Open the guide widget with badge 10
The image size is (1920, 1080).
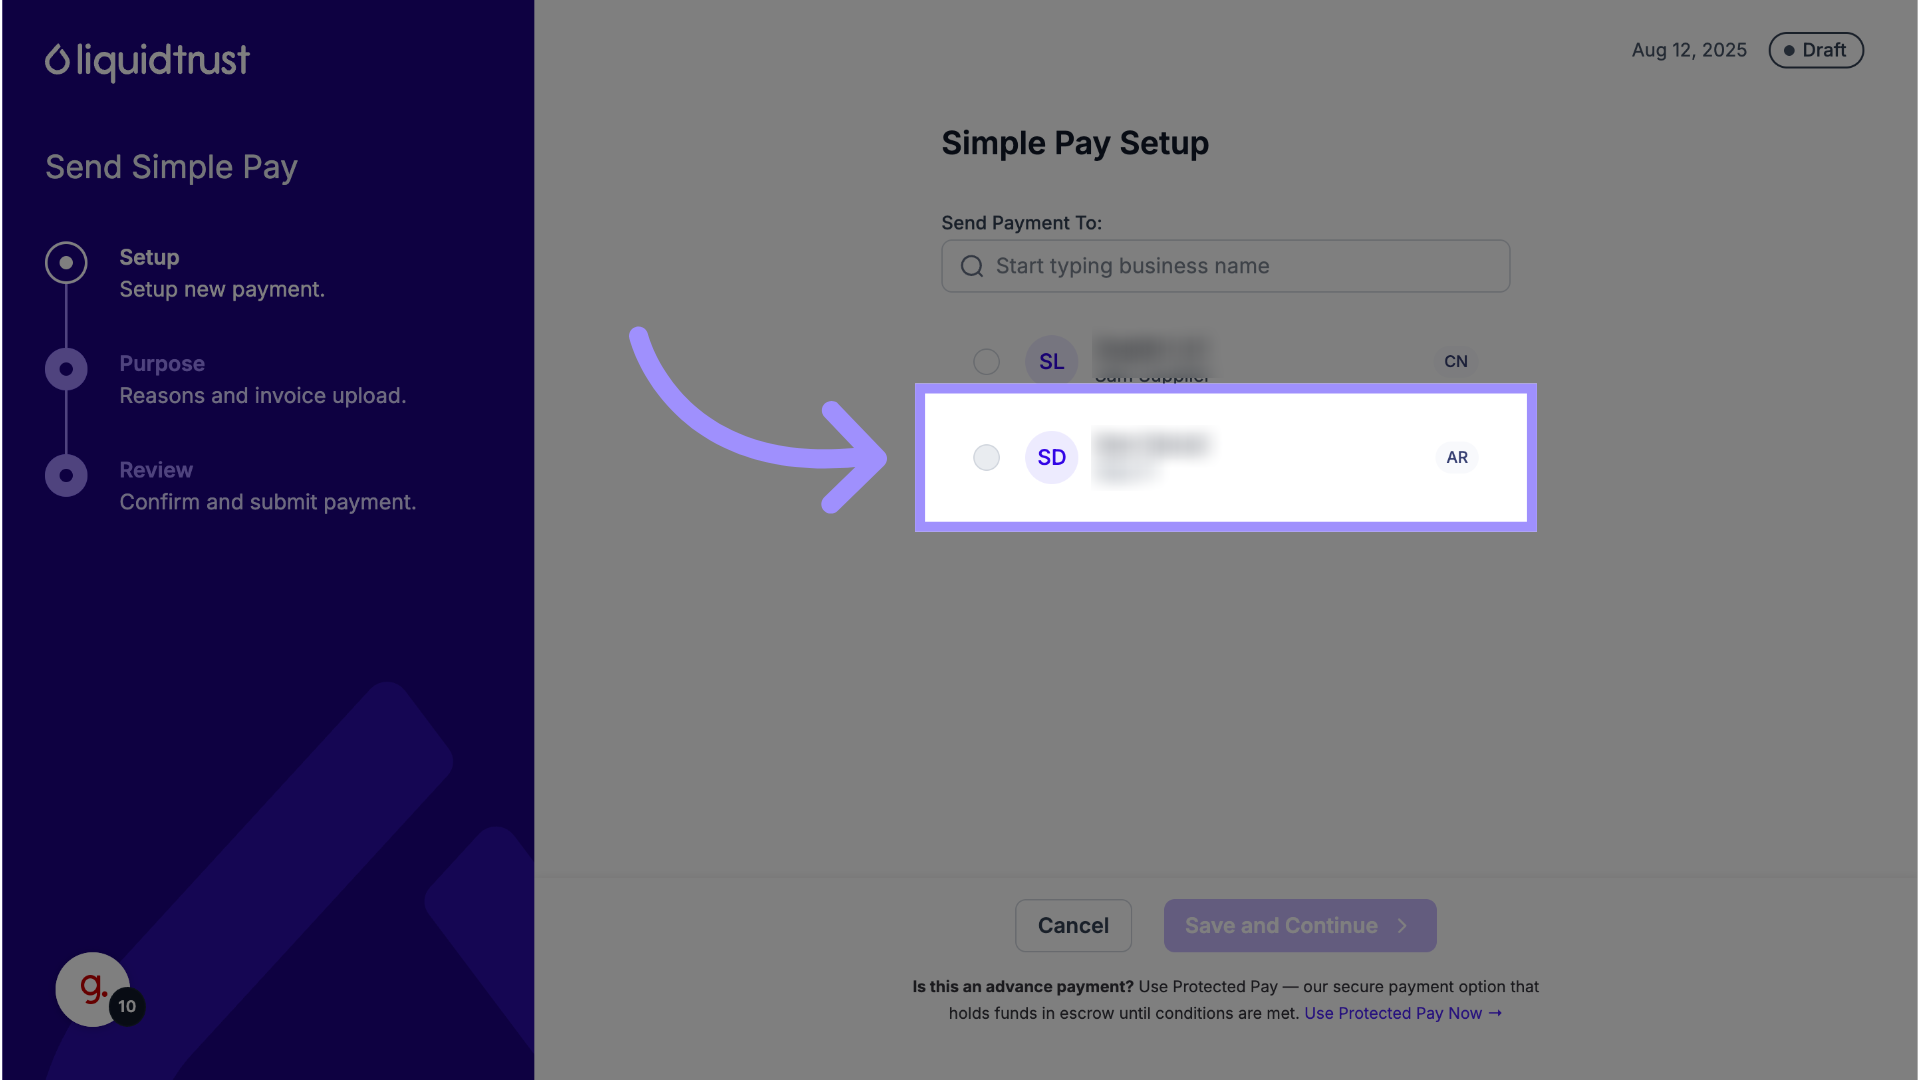point(93,989)
